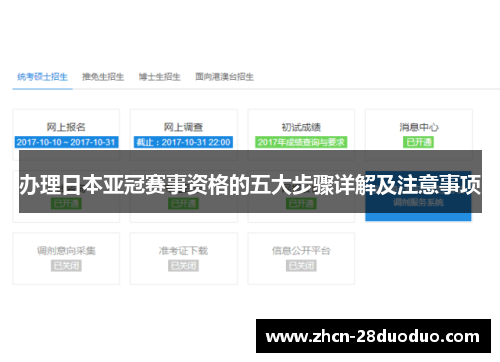Open the 网上报名 card
This screenshot has width=500, height=362.
66,135
